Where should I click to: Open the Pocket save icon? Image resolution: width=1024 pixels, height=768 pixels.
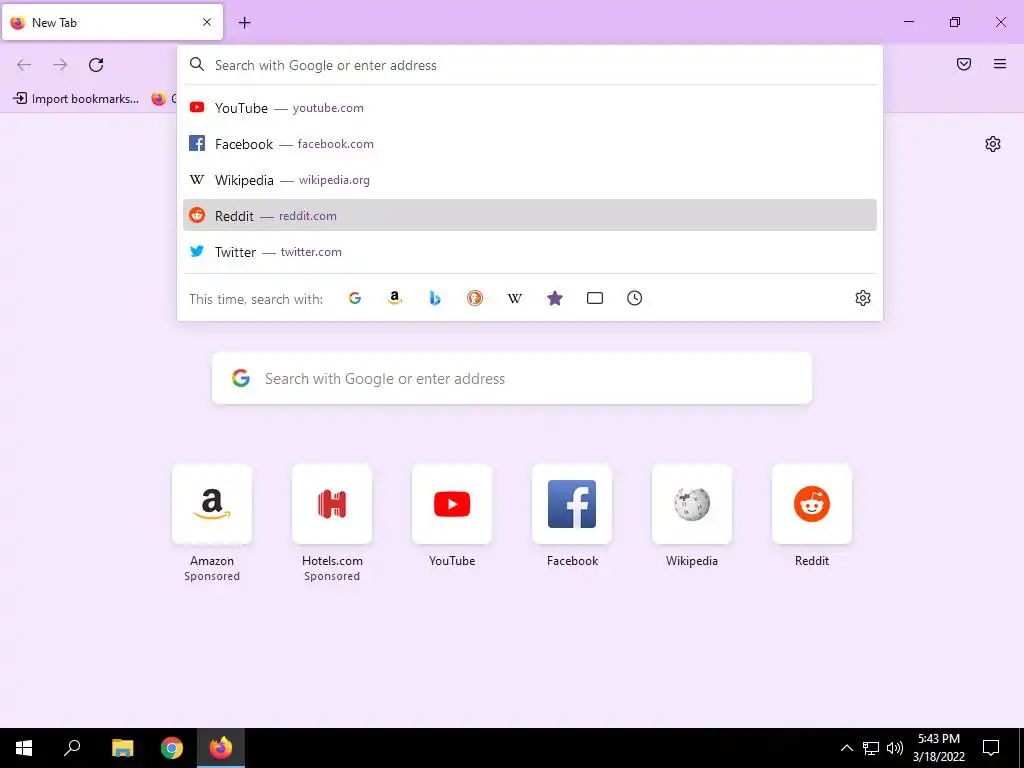click(964, 64)
